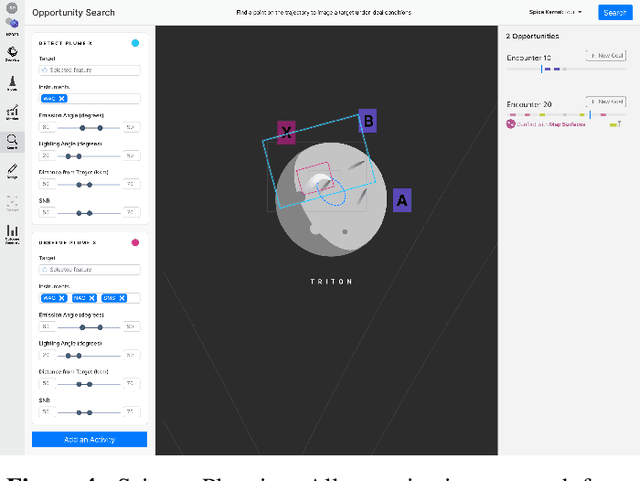Open the Search tool in the sidebar
The height and width of the screenshot is (481, 640).
click(x=12, y=141)
